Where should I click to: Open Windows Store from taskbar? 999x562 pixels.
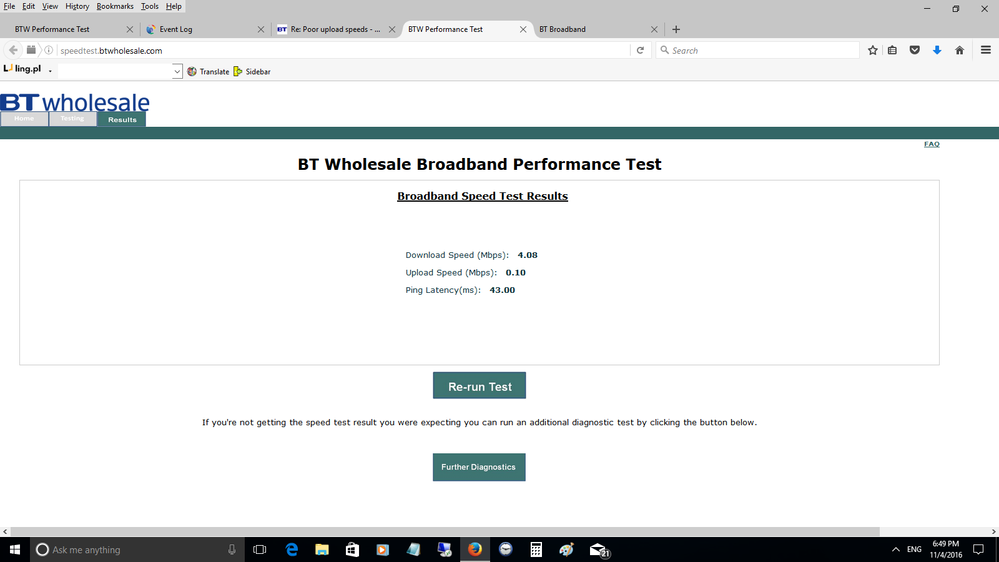pos(352,549)
